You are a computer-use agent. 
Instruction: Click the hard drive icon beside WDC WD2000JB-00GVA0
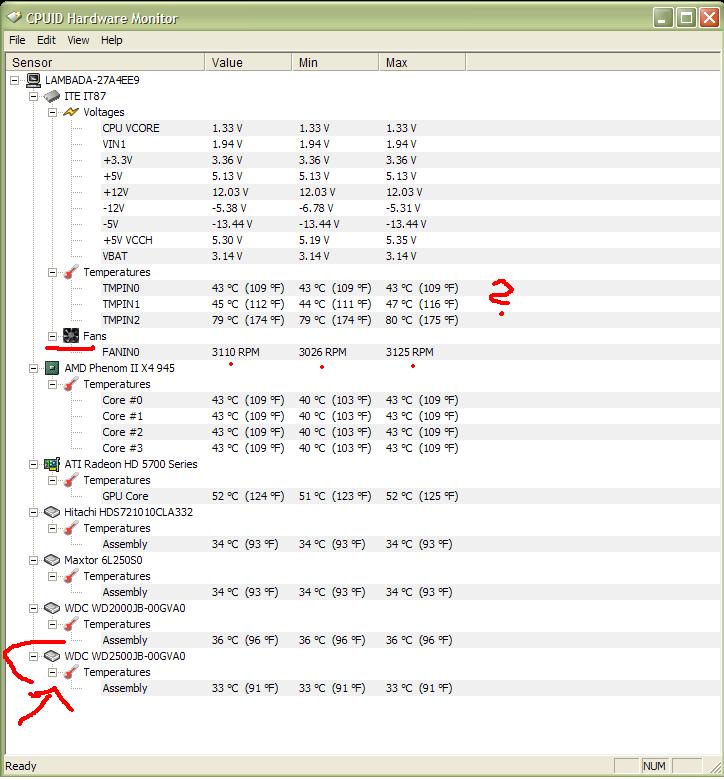(52, 608)
